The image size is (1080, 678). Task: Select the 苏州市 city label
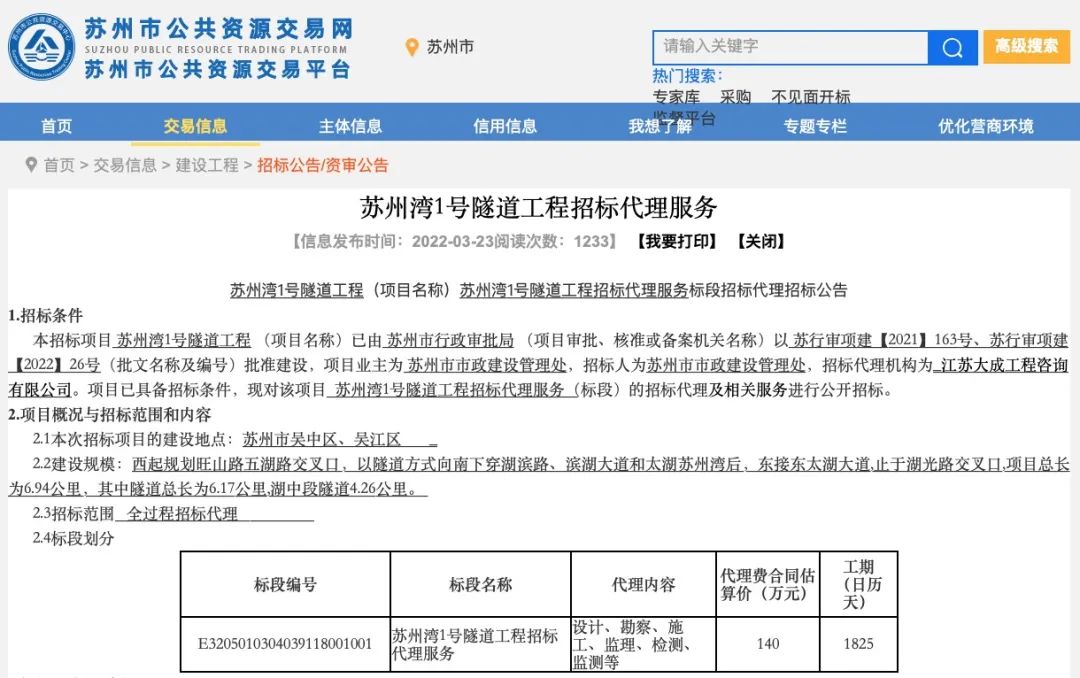coord(450,47)
